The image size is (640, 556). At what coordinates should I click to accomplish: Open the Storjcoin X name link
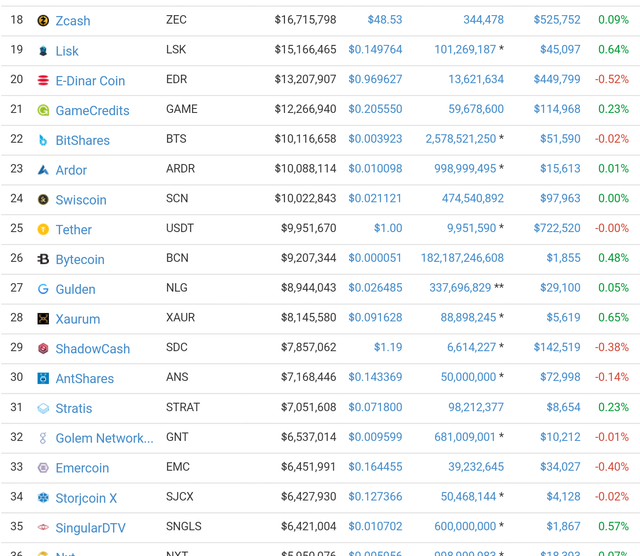point(86,498)
